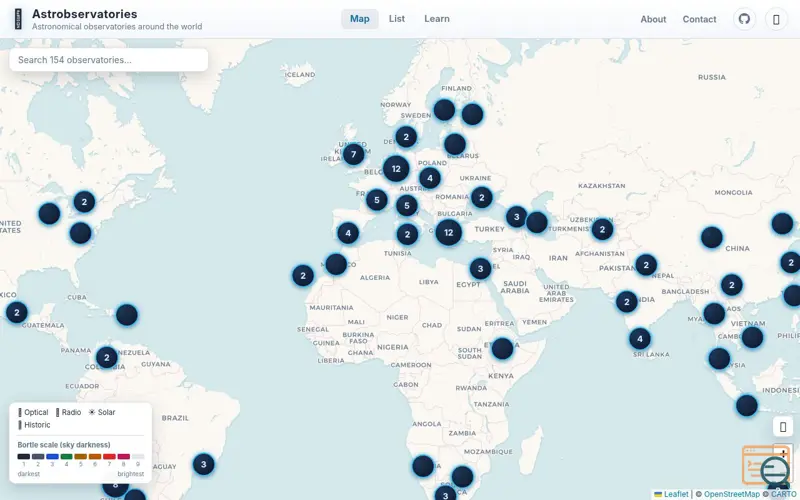Open the 2 cluster in northeastern North America
Image resolution: width=800 pixels, height=500 pixels.
click(x=84, y=202)
